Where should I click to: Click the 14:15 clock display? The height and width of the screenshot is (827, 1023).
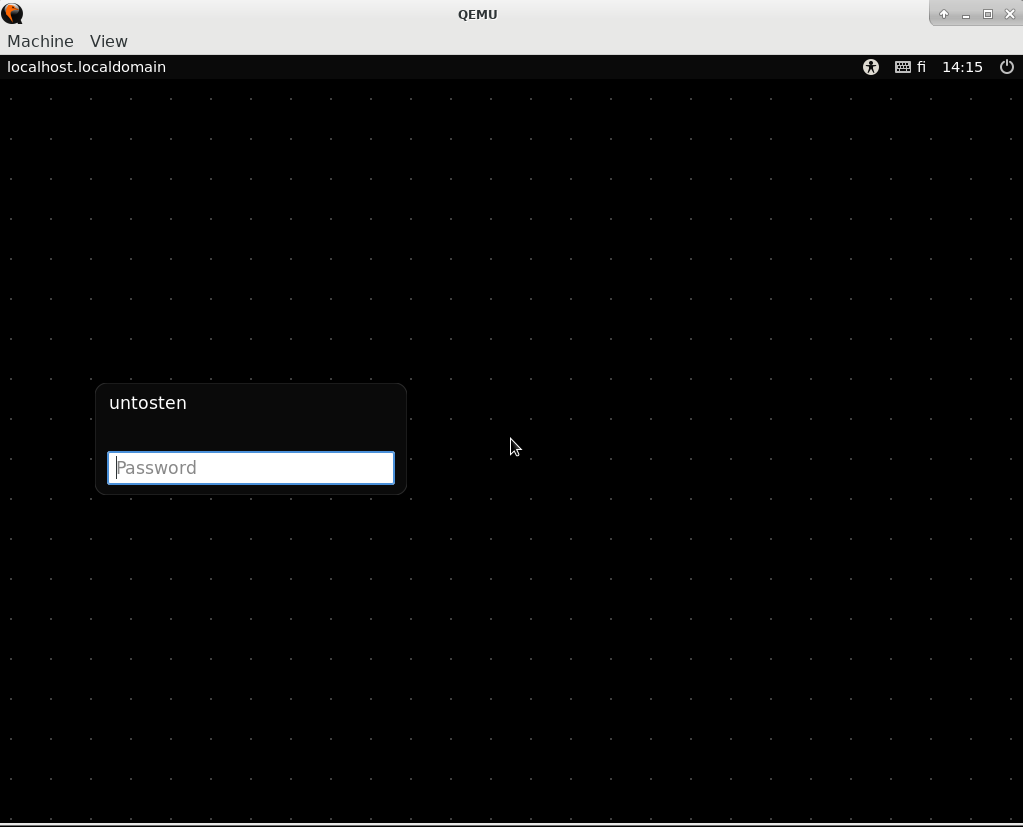click(962, 67)
